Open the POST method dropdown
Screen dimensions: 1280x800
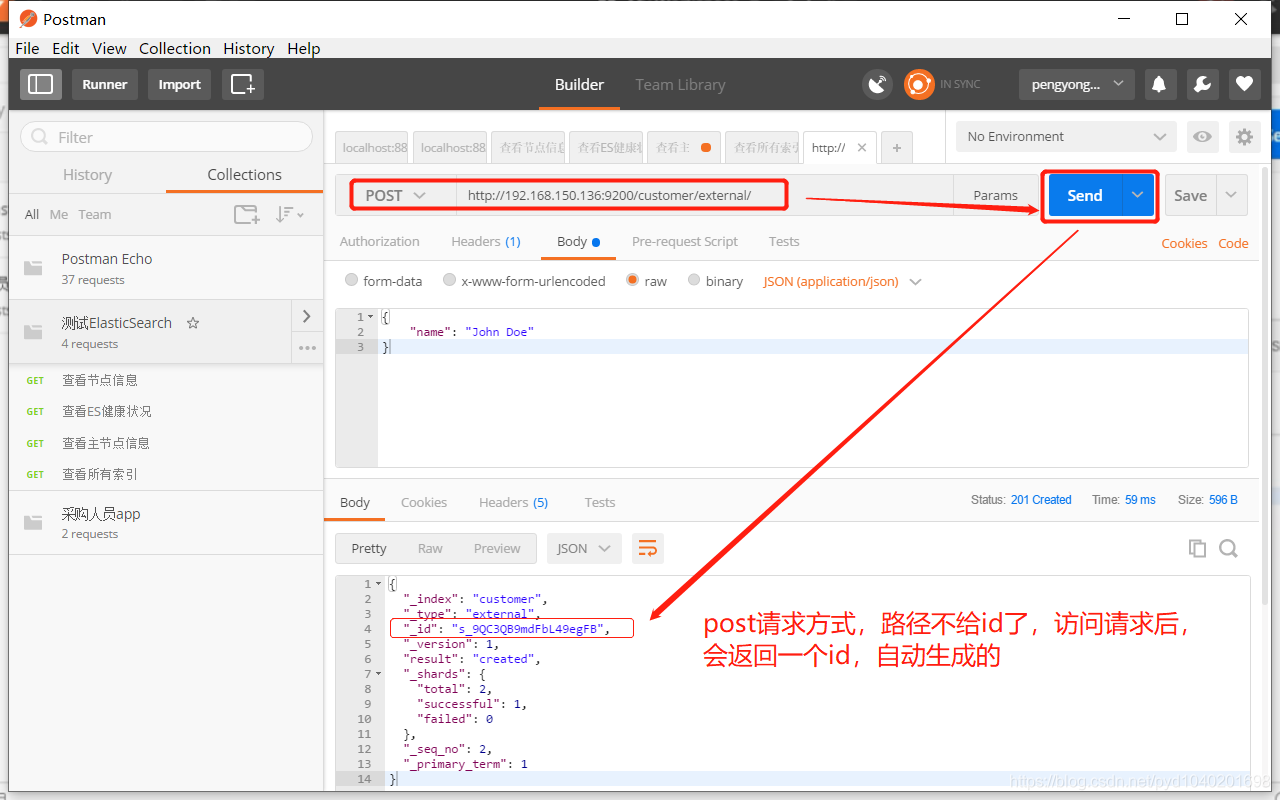395,195
